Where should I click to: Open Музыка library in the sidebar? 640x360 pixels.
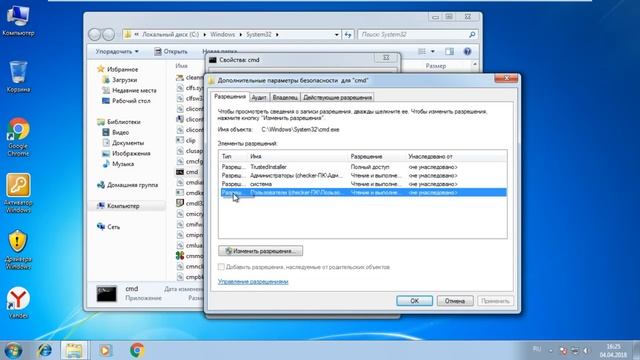tap(118, 164)
